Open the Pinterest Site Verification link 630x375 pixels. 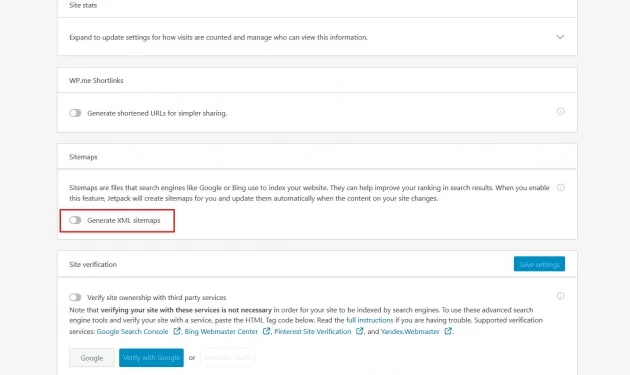click(313, 332)
